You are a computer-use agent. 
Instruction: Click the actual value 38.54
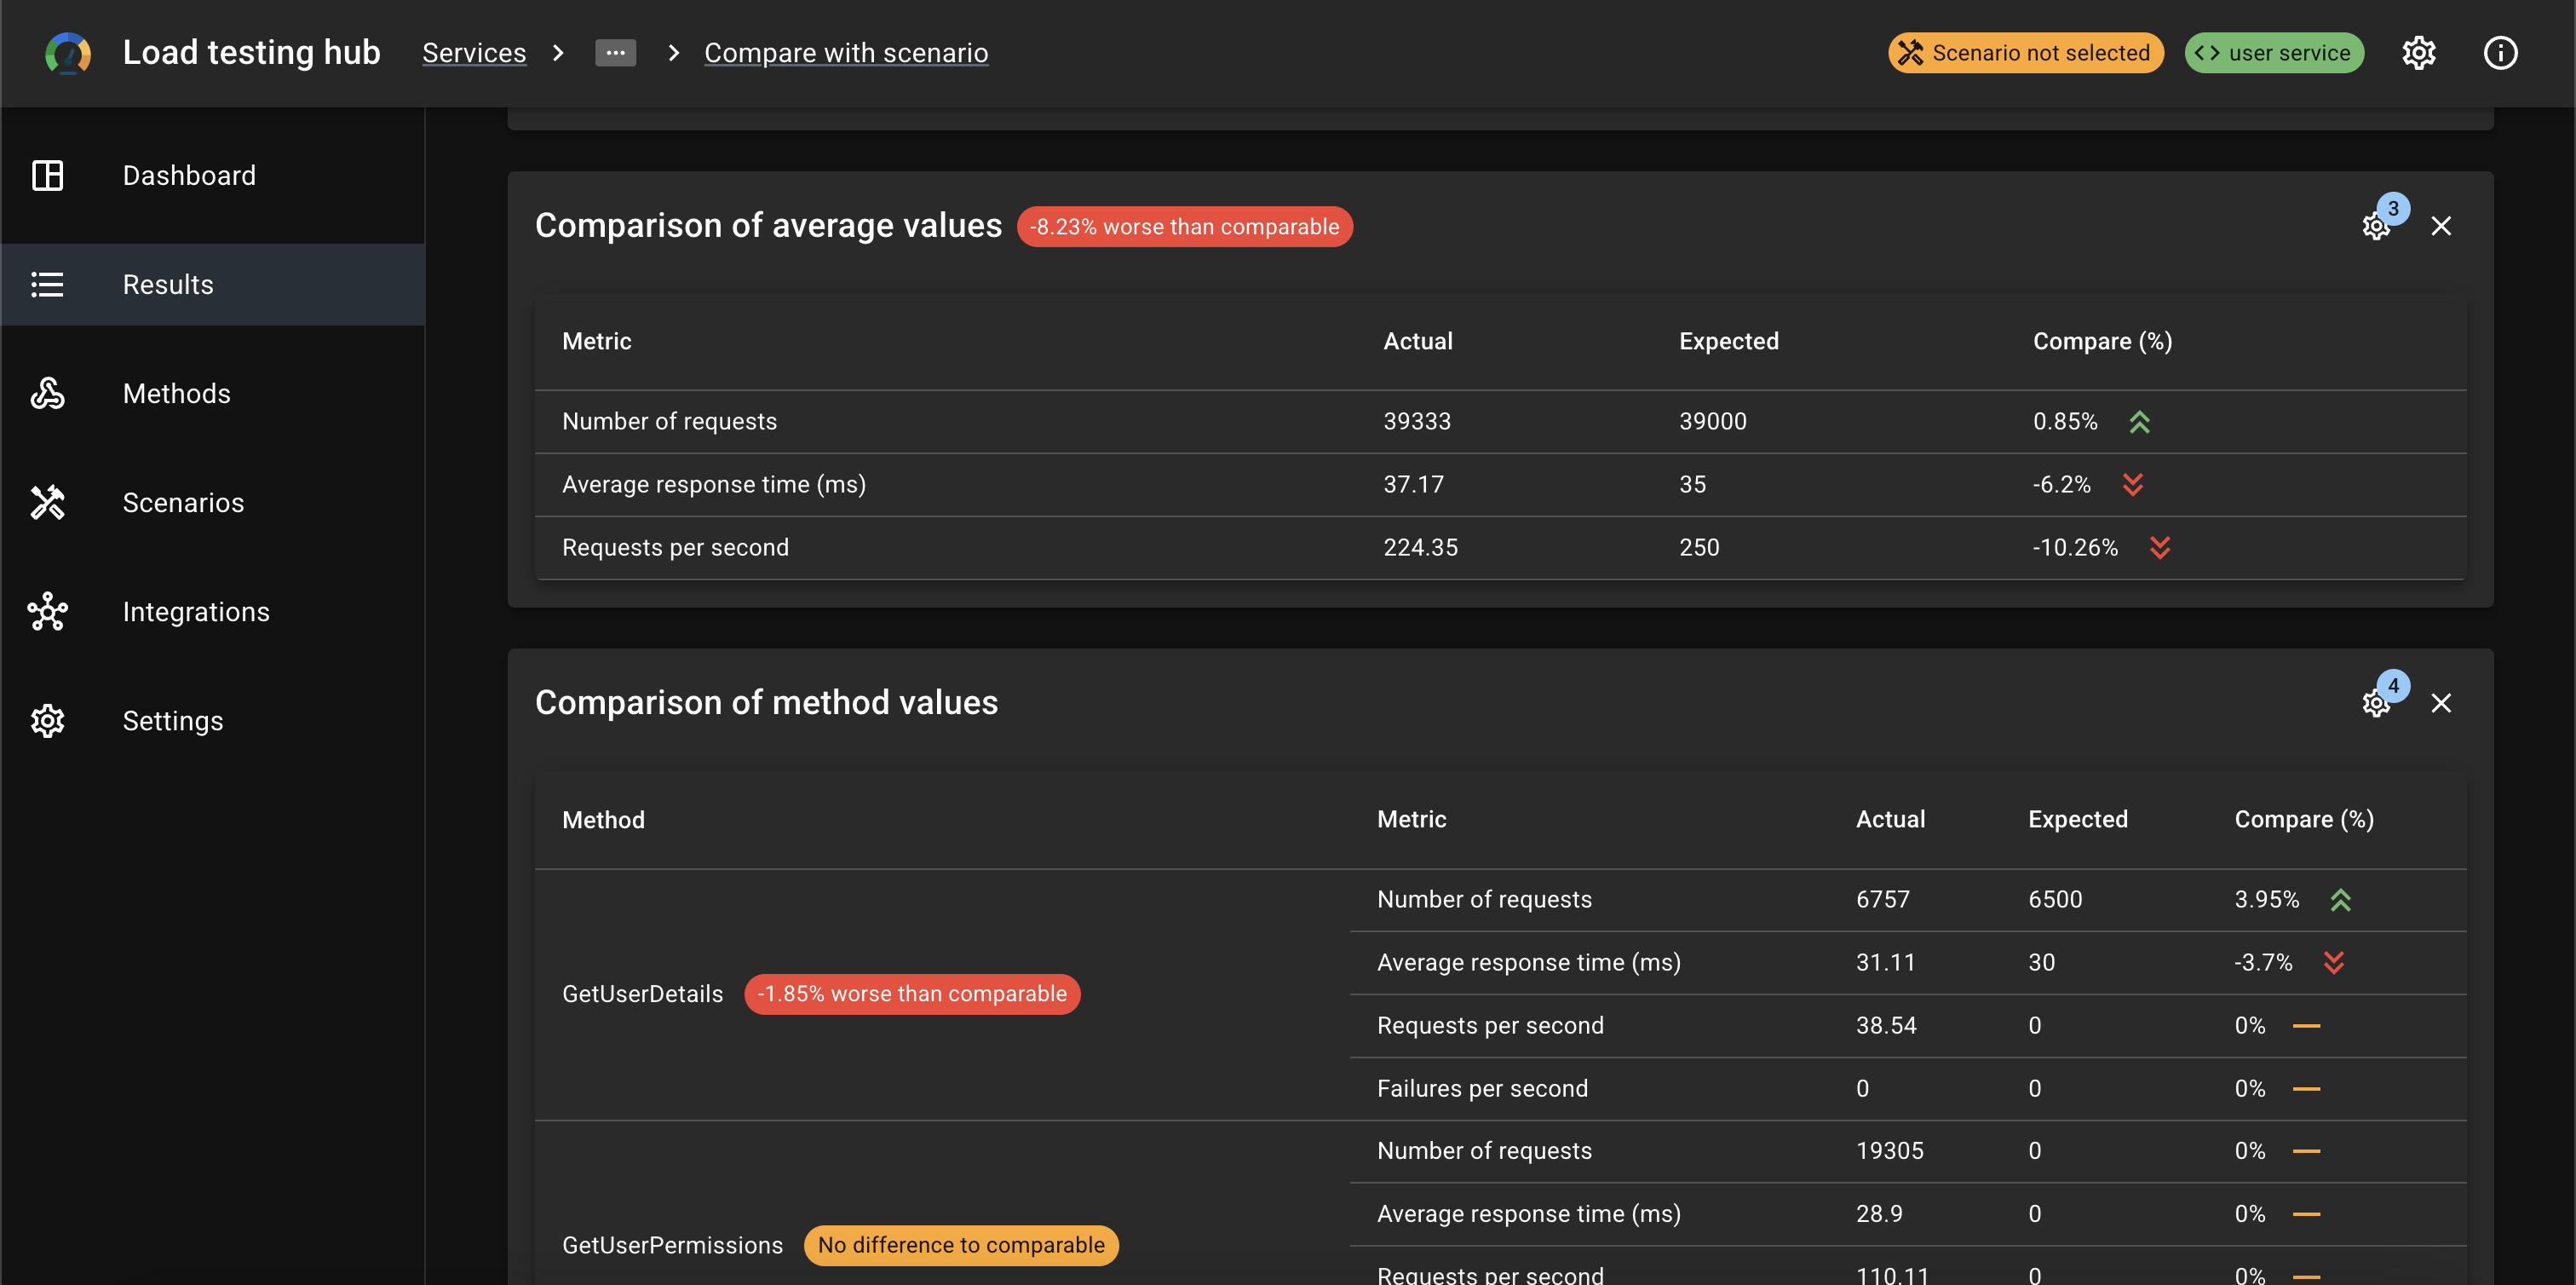[1886, 1025]
